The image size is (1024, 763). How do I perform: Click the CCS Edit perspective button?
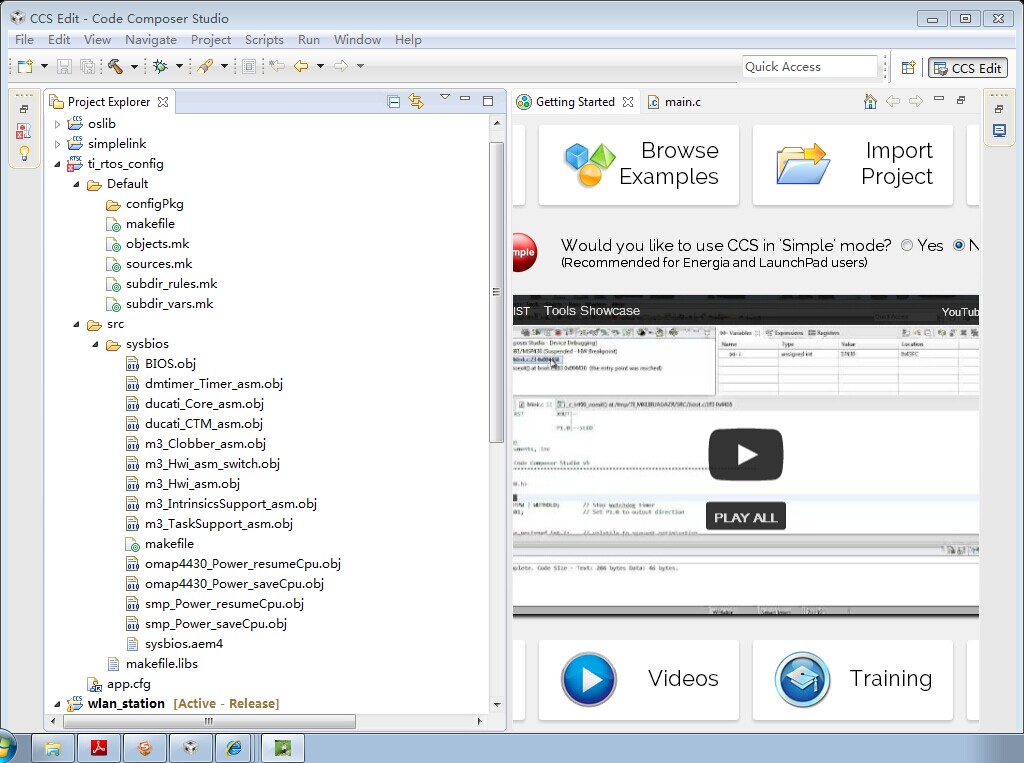coord(968,68)
